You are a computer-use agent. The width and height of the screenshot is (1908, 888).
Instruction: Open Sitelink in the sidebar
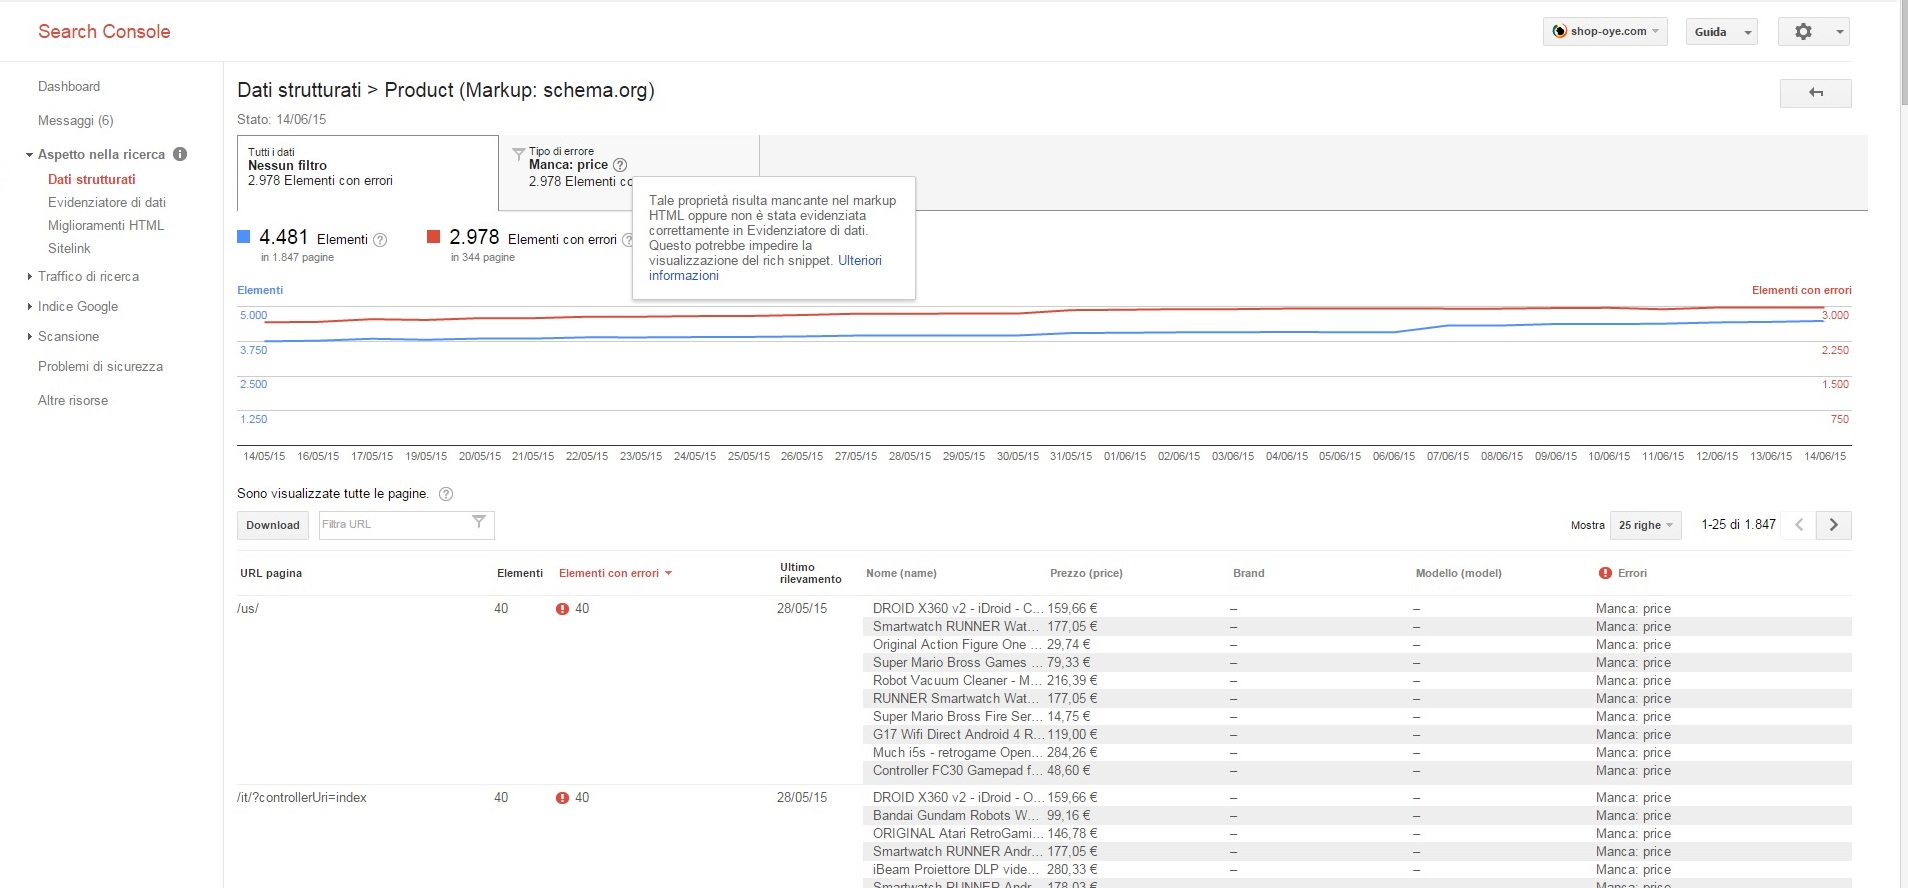(69, 249)
